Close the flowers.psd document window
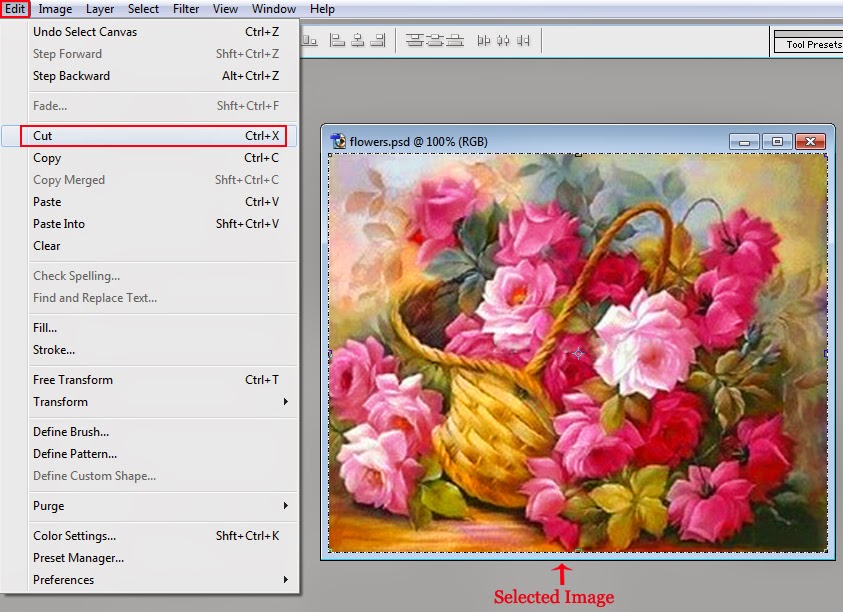 (810, 141)
